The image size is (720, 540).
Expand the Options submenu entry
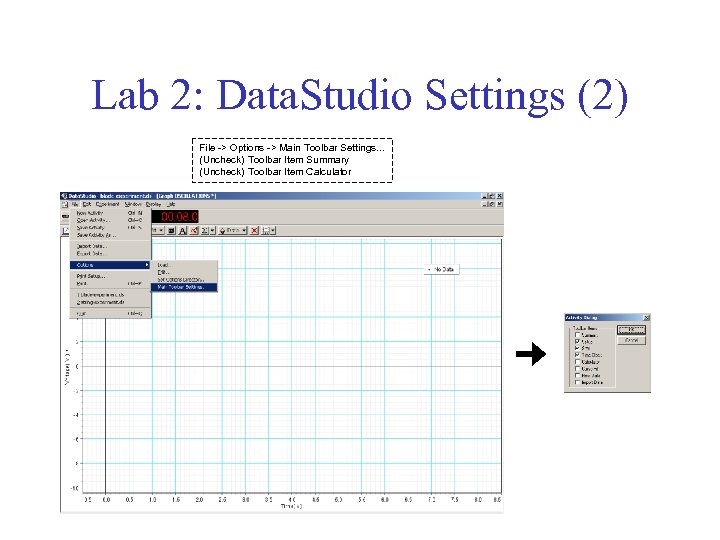[110, 265]
